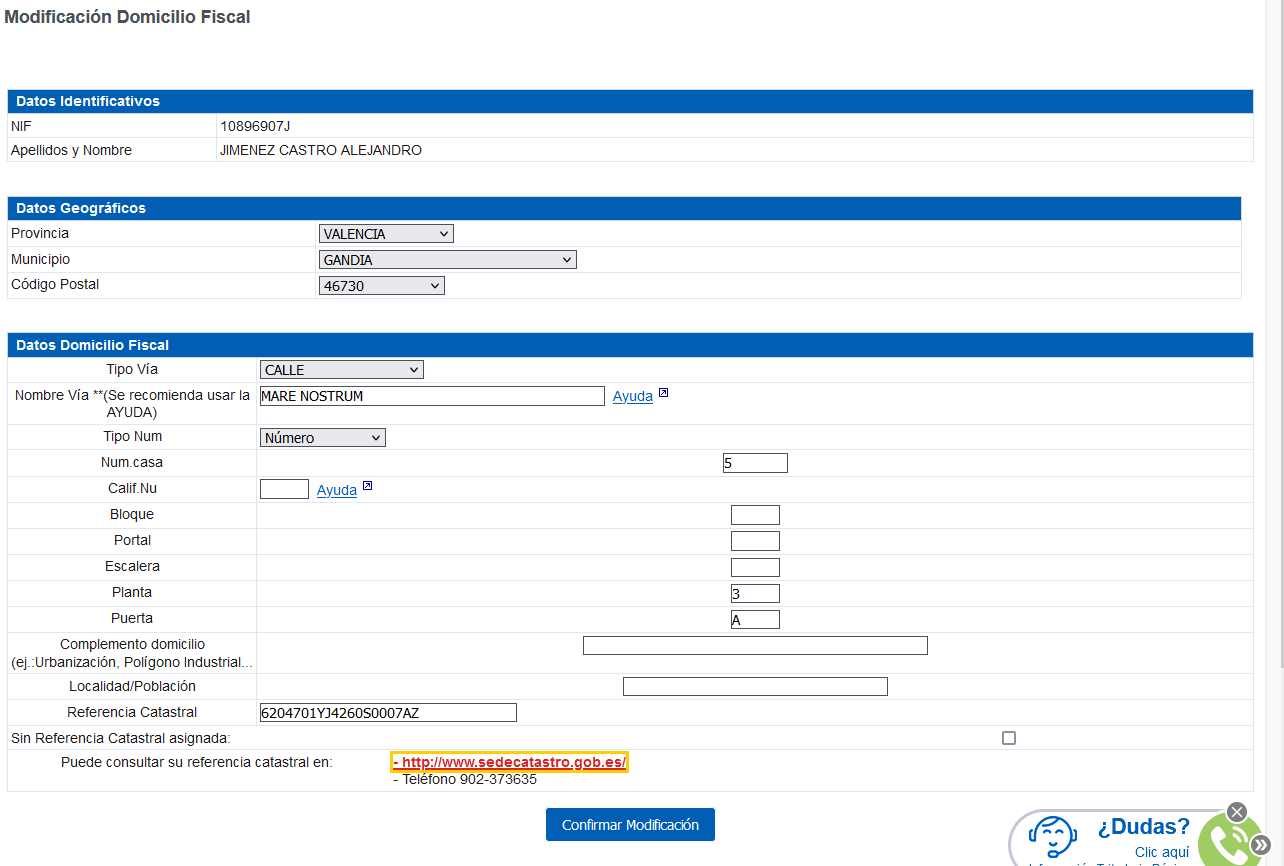Focus the Bloque input field
This screenshot has width=1284, height=866.
pos(755,515)
